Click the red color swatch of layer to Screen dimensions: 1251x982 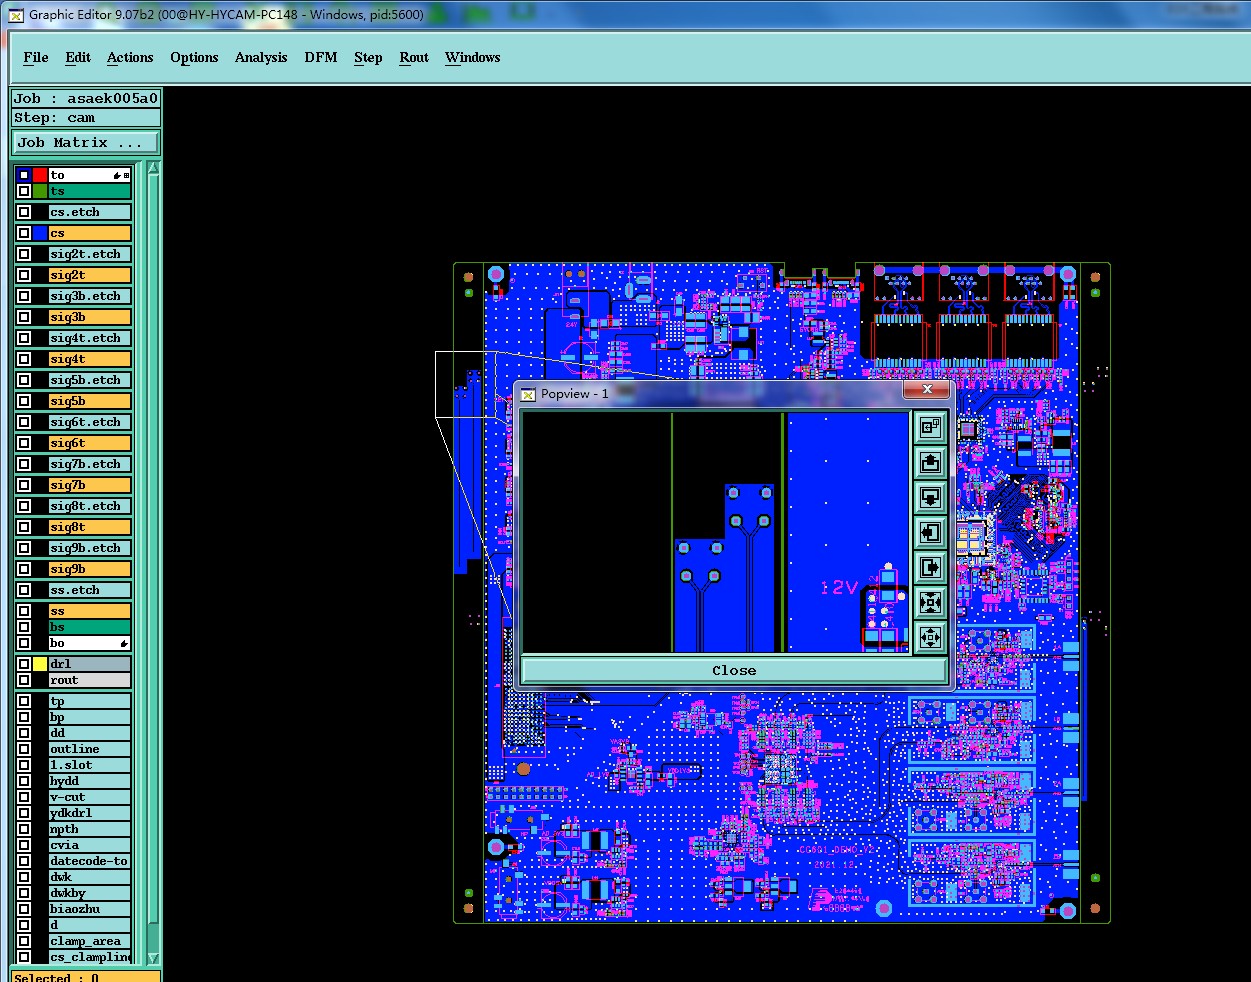pos(40,175)
